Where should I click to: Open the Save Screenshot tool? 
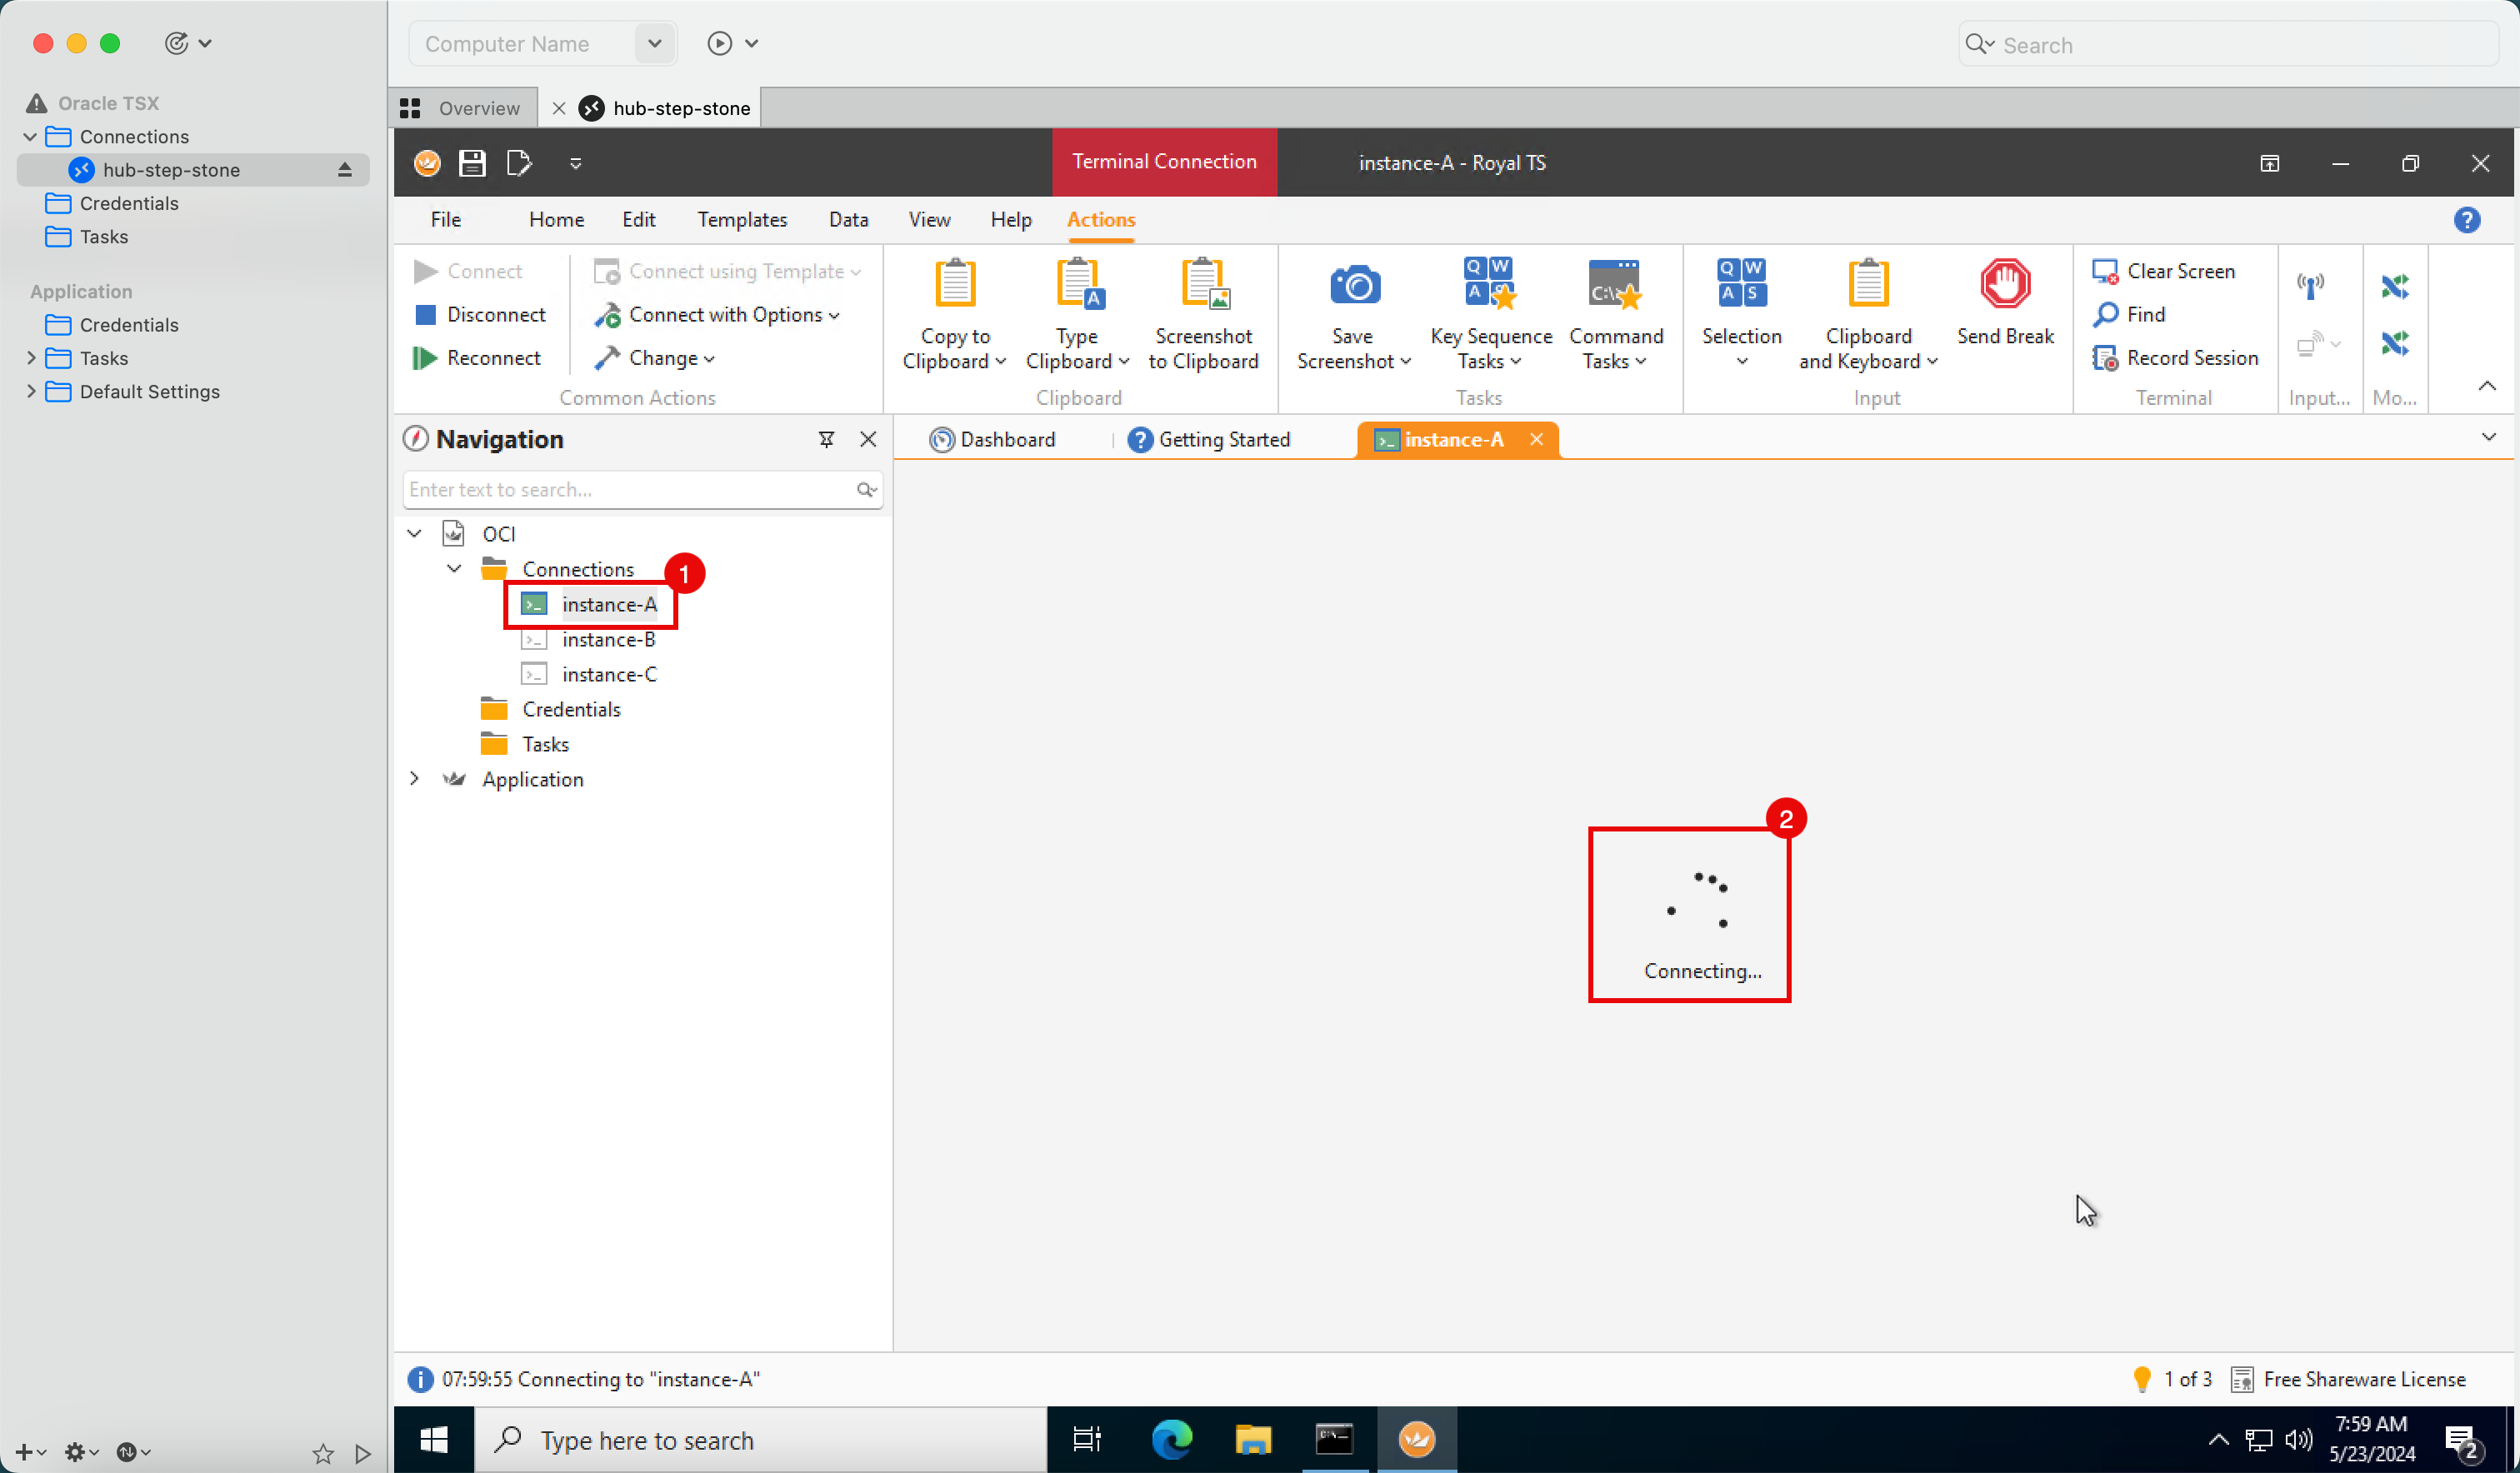click(x=1350, y=314)
